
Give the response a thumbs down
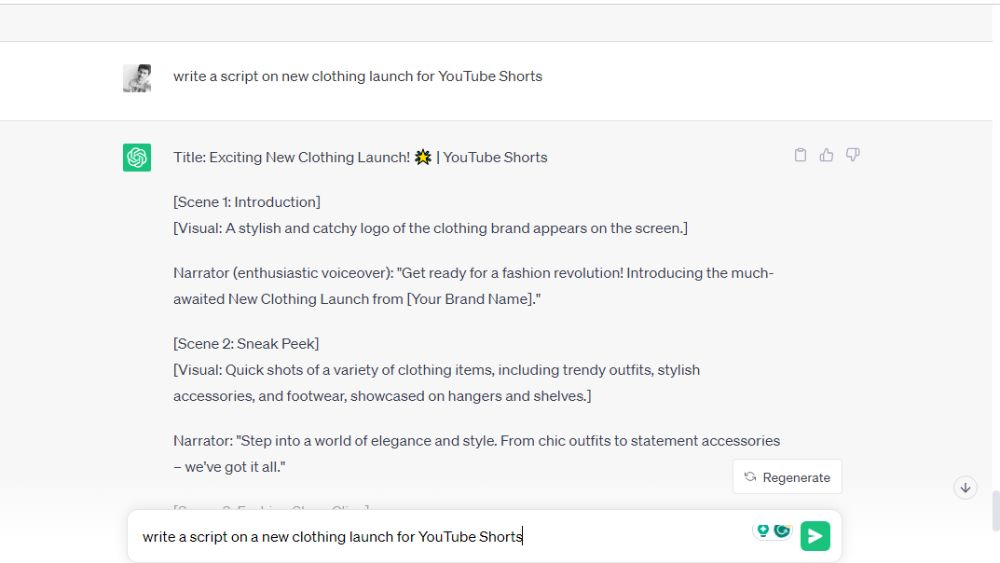853,155
